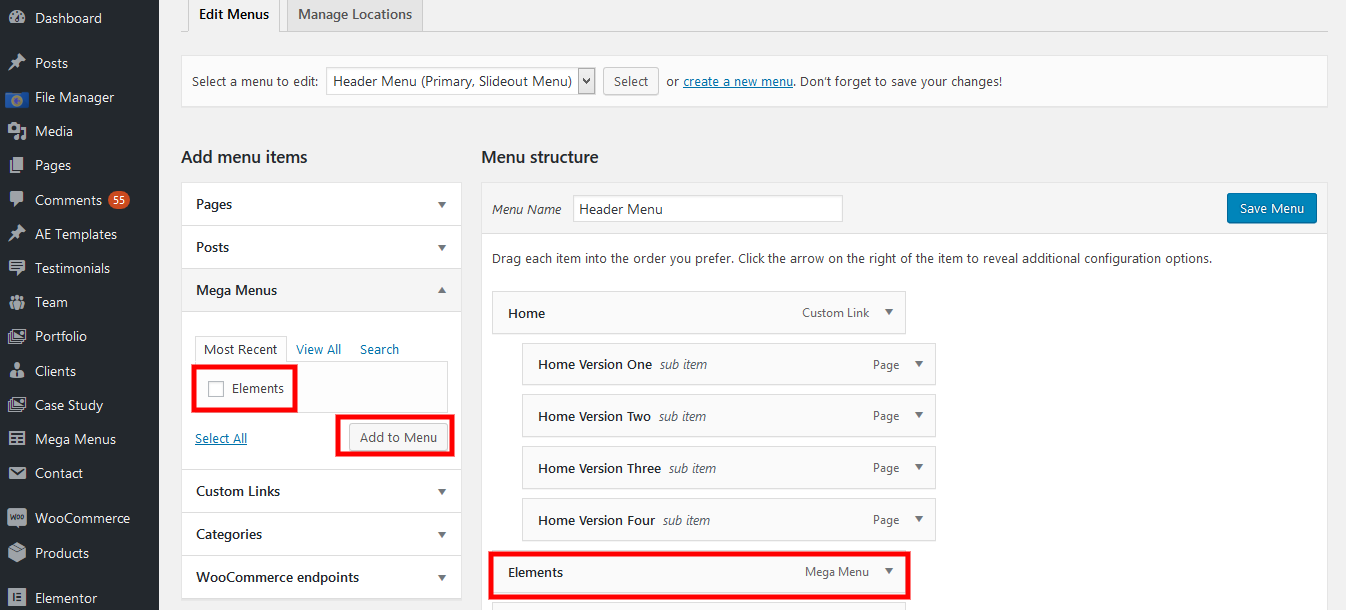Expand Home Version One item options
Viewport: 1346px width, 610px height.
(919, 365)
